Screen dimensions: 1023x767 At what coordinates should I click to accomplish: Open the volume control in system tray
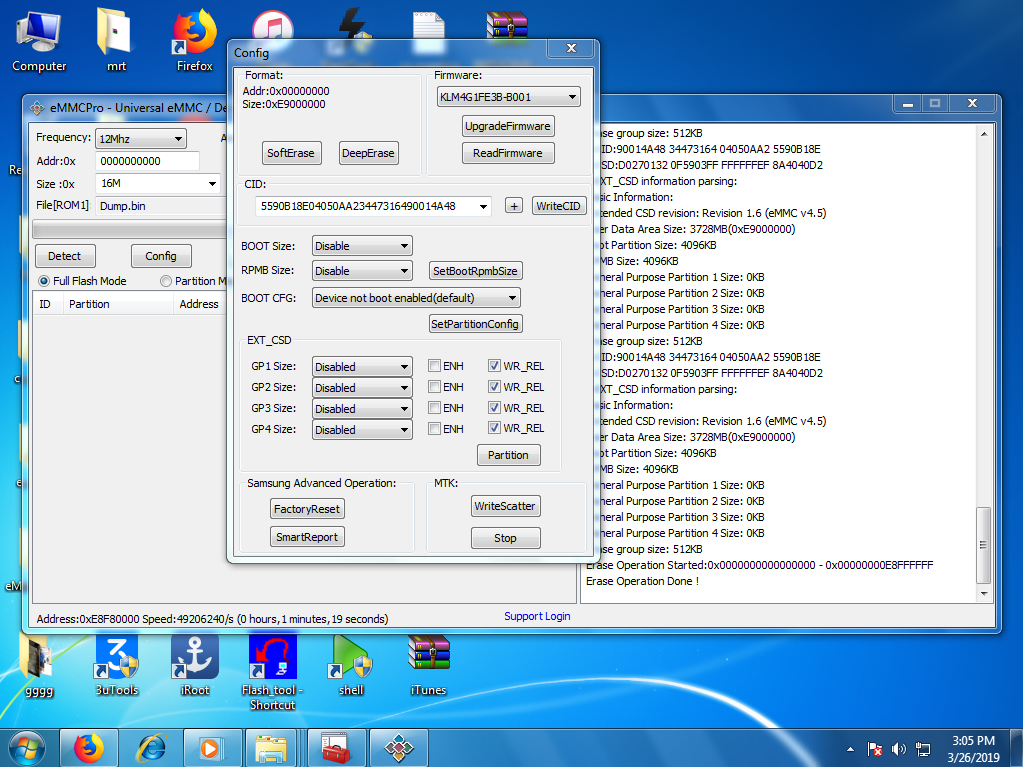pos(898,749)
